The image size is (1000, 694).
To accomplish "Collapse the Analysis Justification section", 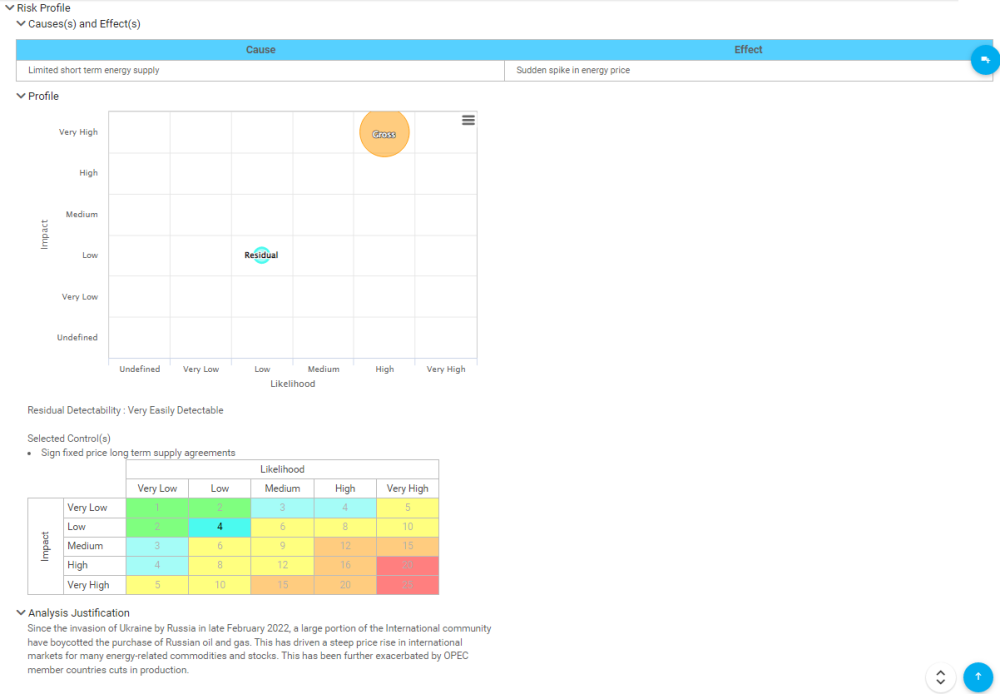I will pos(21,612).
